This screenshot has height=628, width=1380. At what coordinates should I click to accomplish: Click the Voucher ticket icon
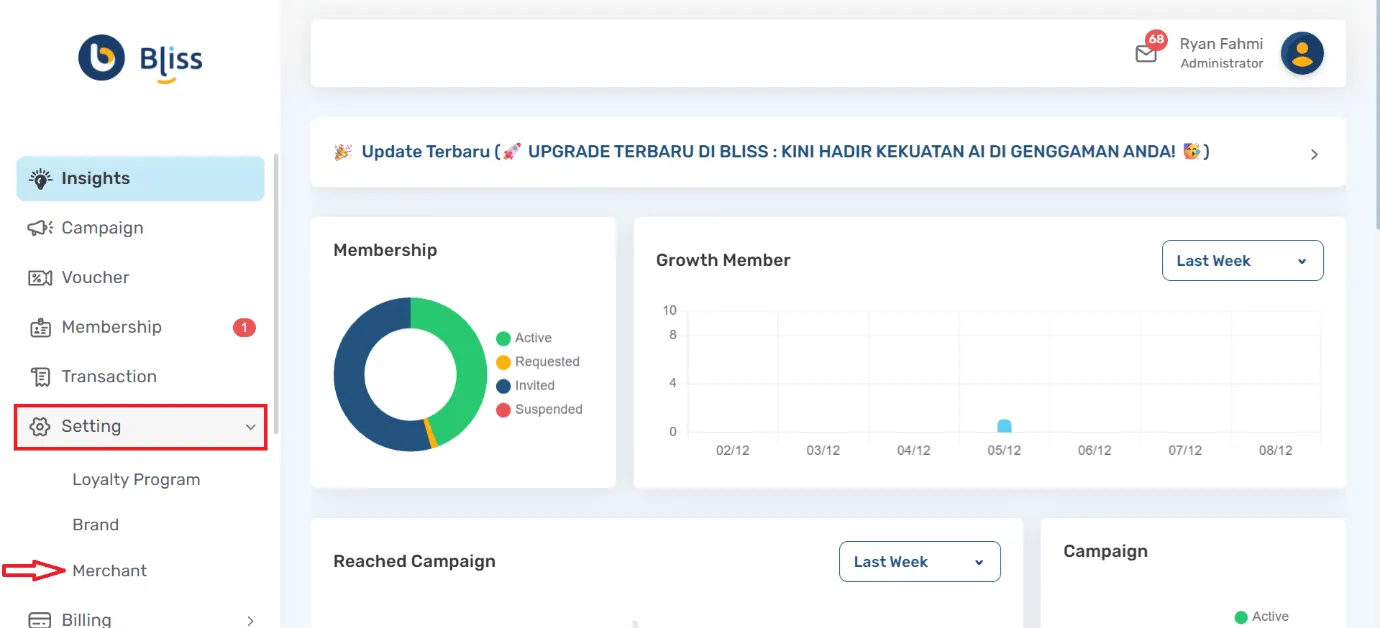coord(40,278)
